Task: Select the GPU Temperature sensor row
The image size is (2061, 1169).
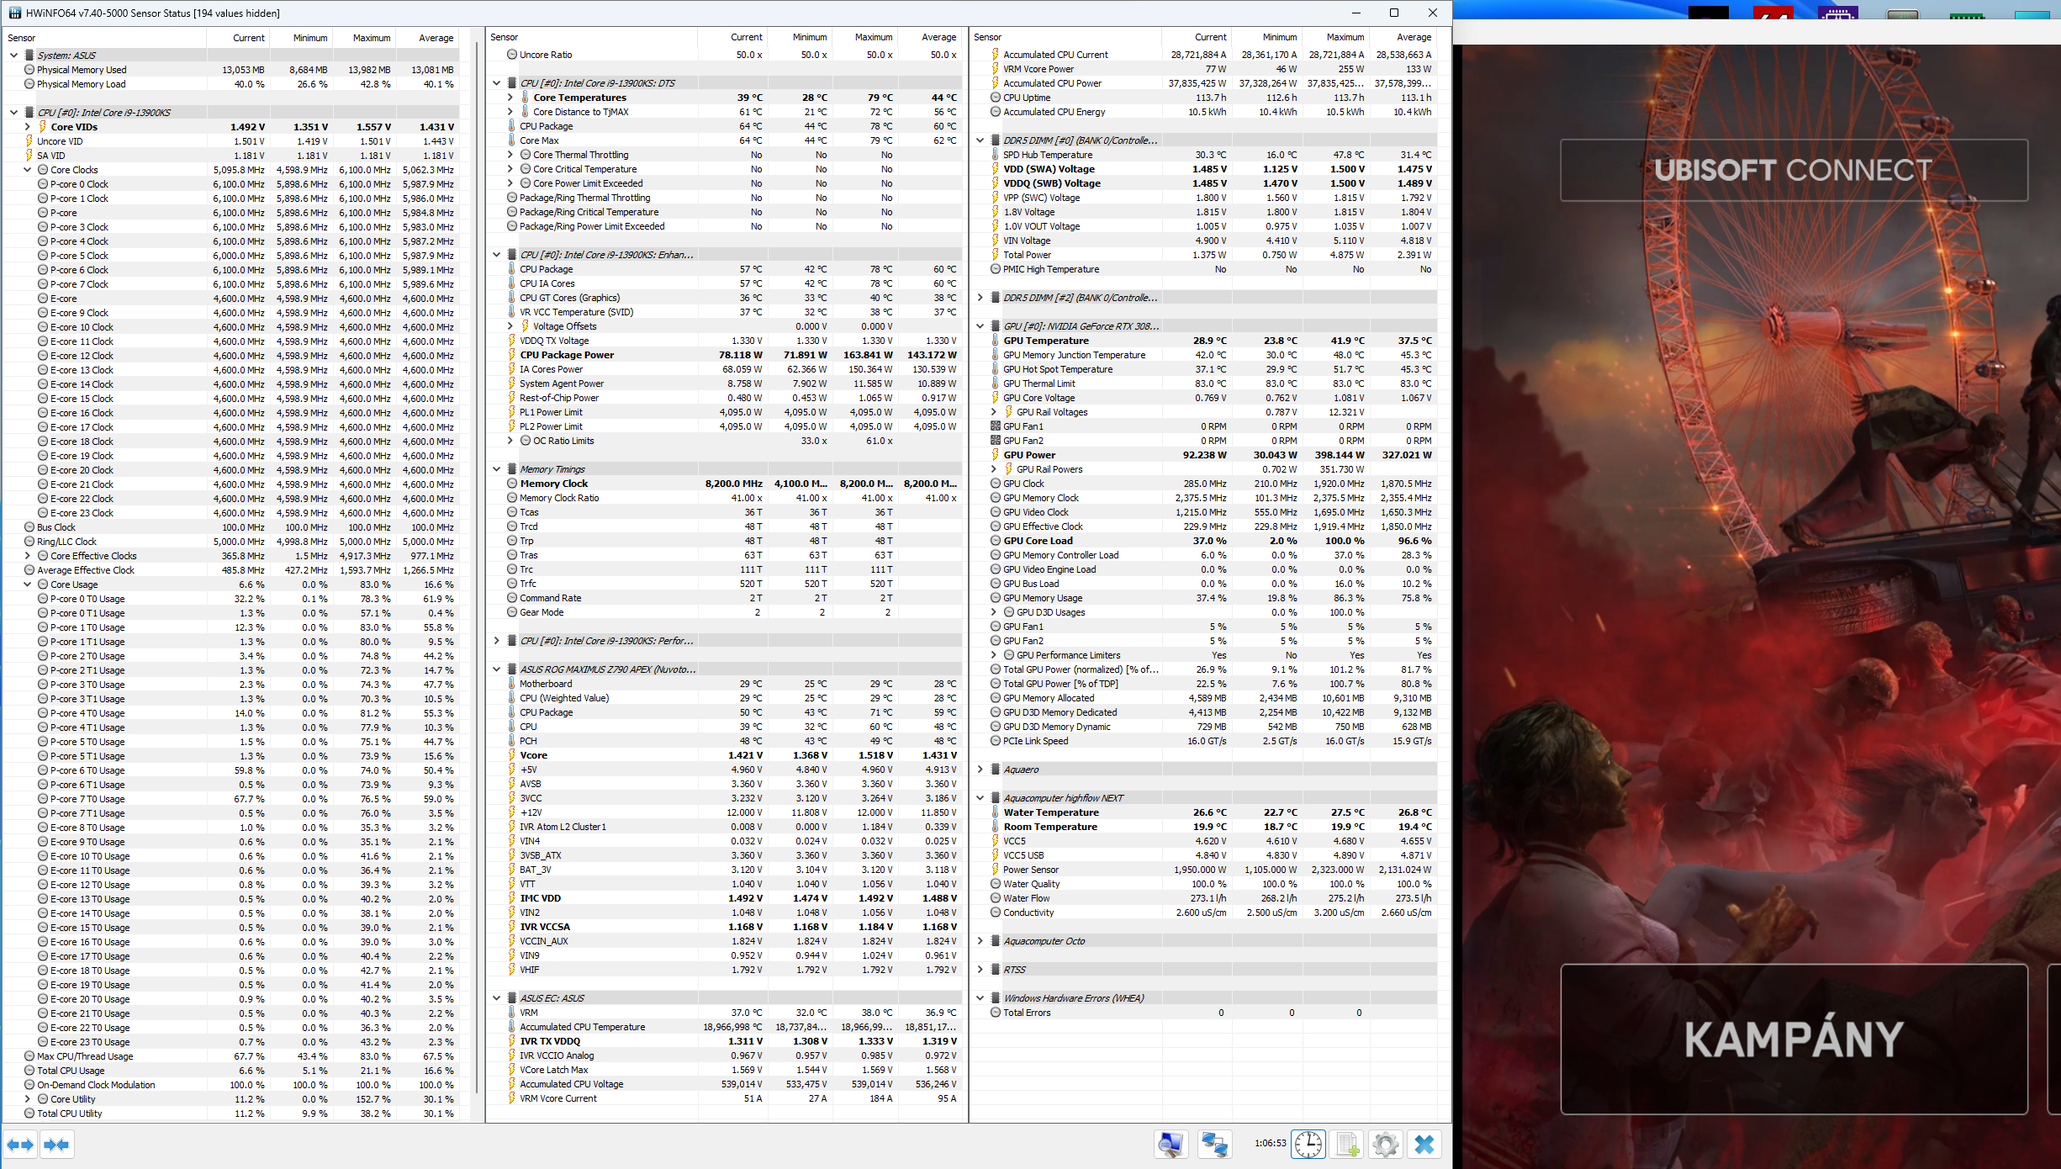Action: pyautogui.click(x=1045, y=341)
